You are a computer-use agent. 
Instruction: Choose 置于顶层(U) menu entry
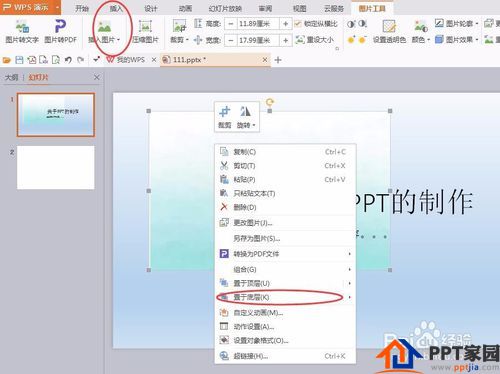285,283
